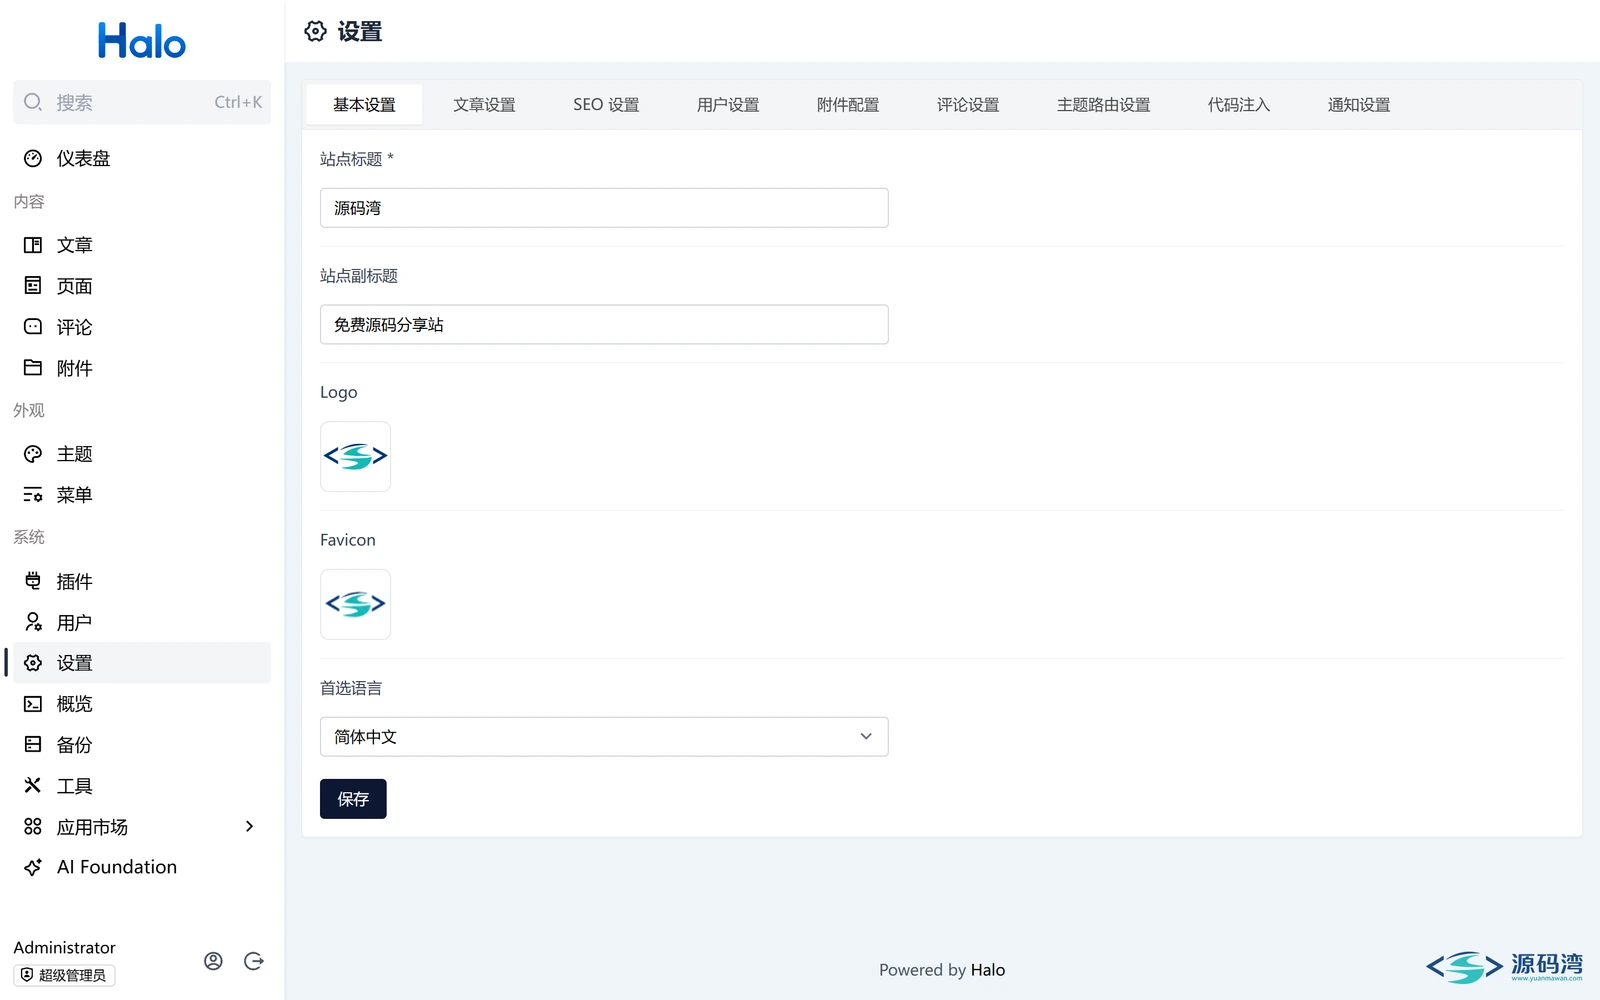Open the 首选语言 language dropdown
Image resolution: width=1600 pixels, height=1000 pixels.
click(x=604, y=737)
